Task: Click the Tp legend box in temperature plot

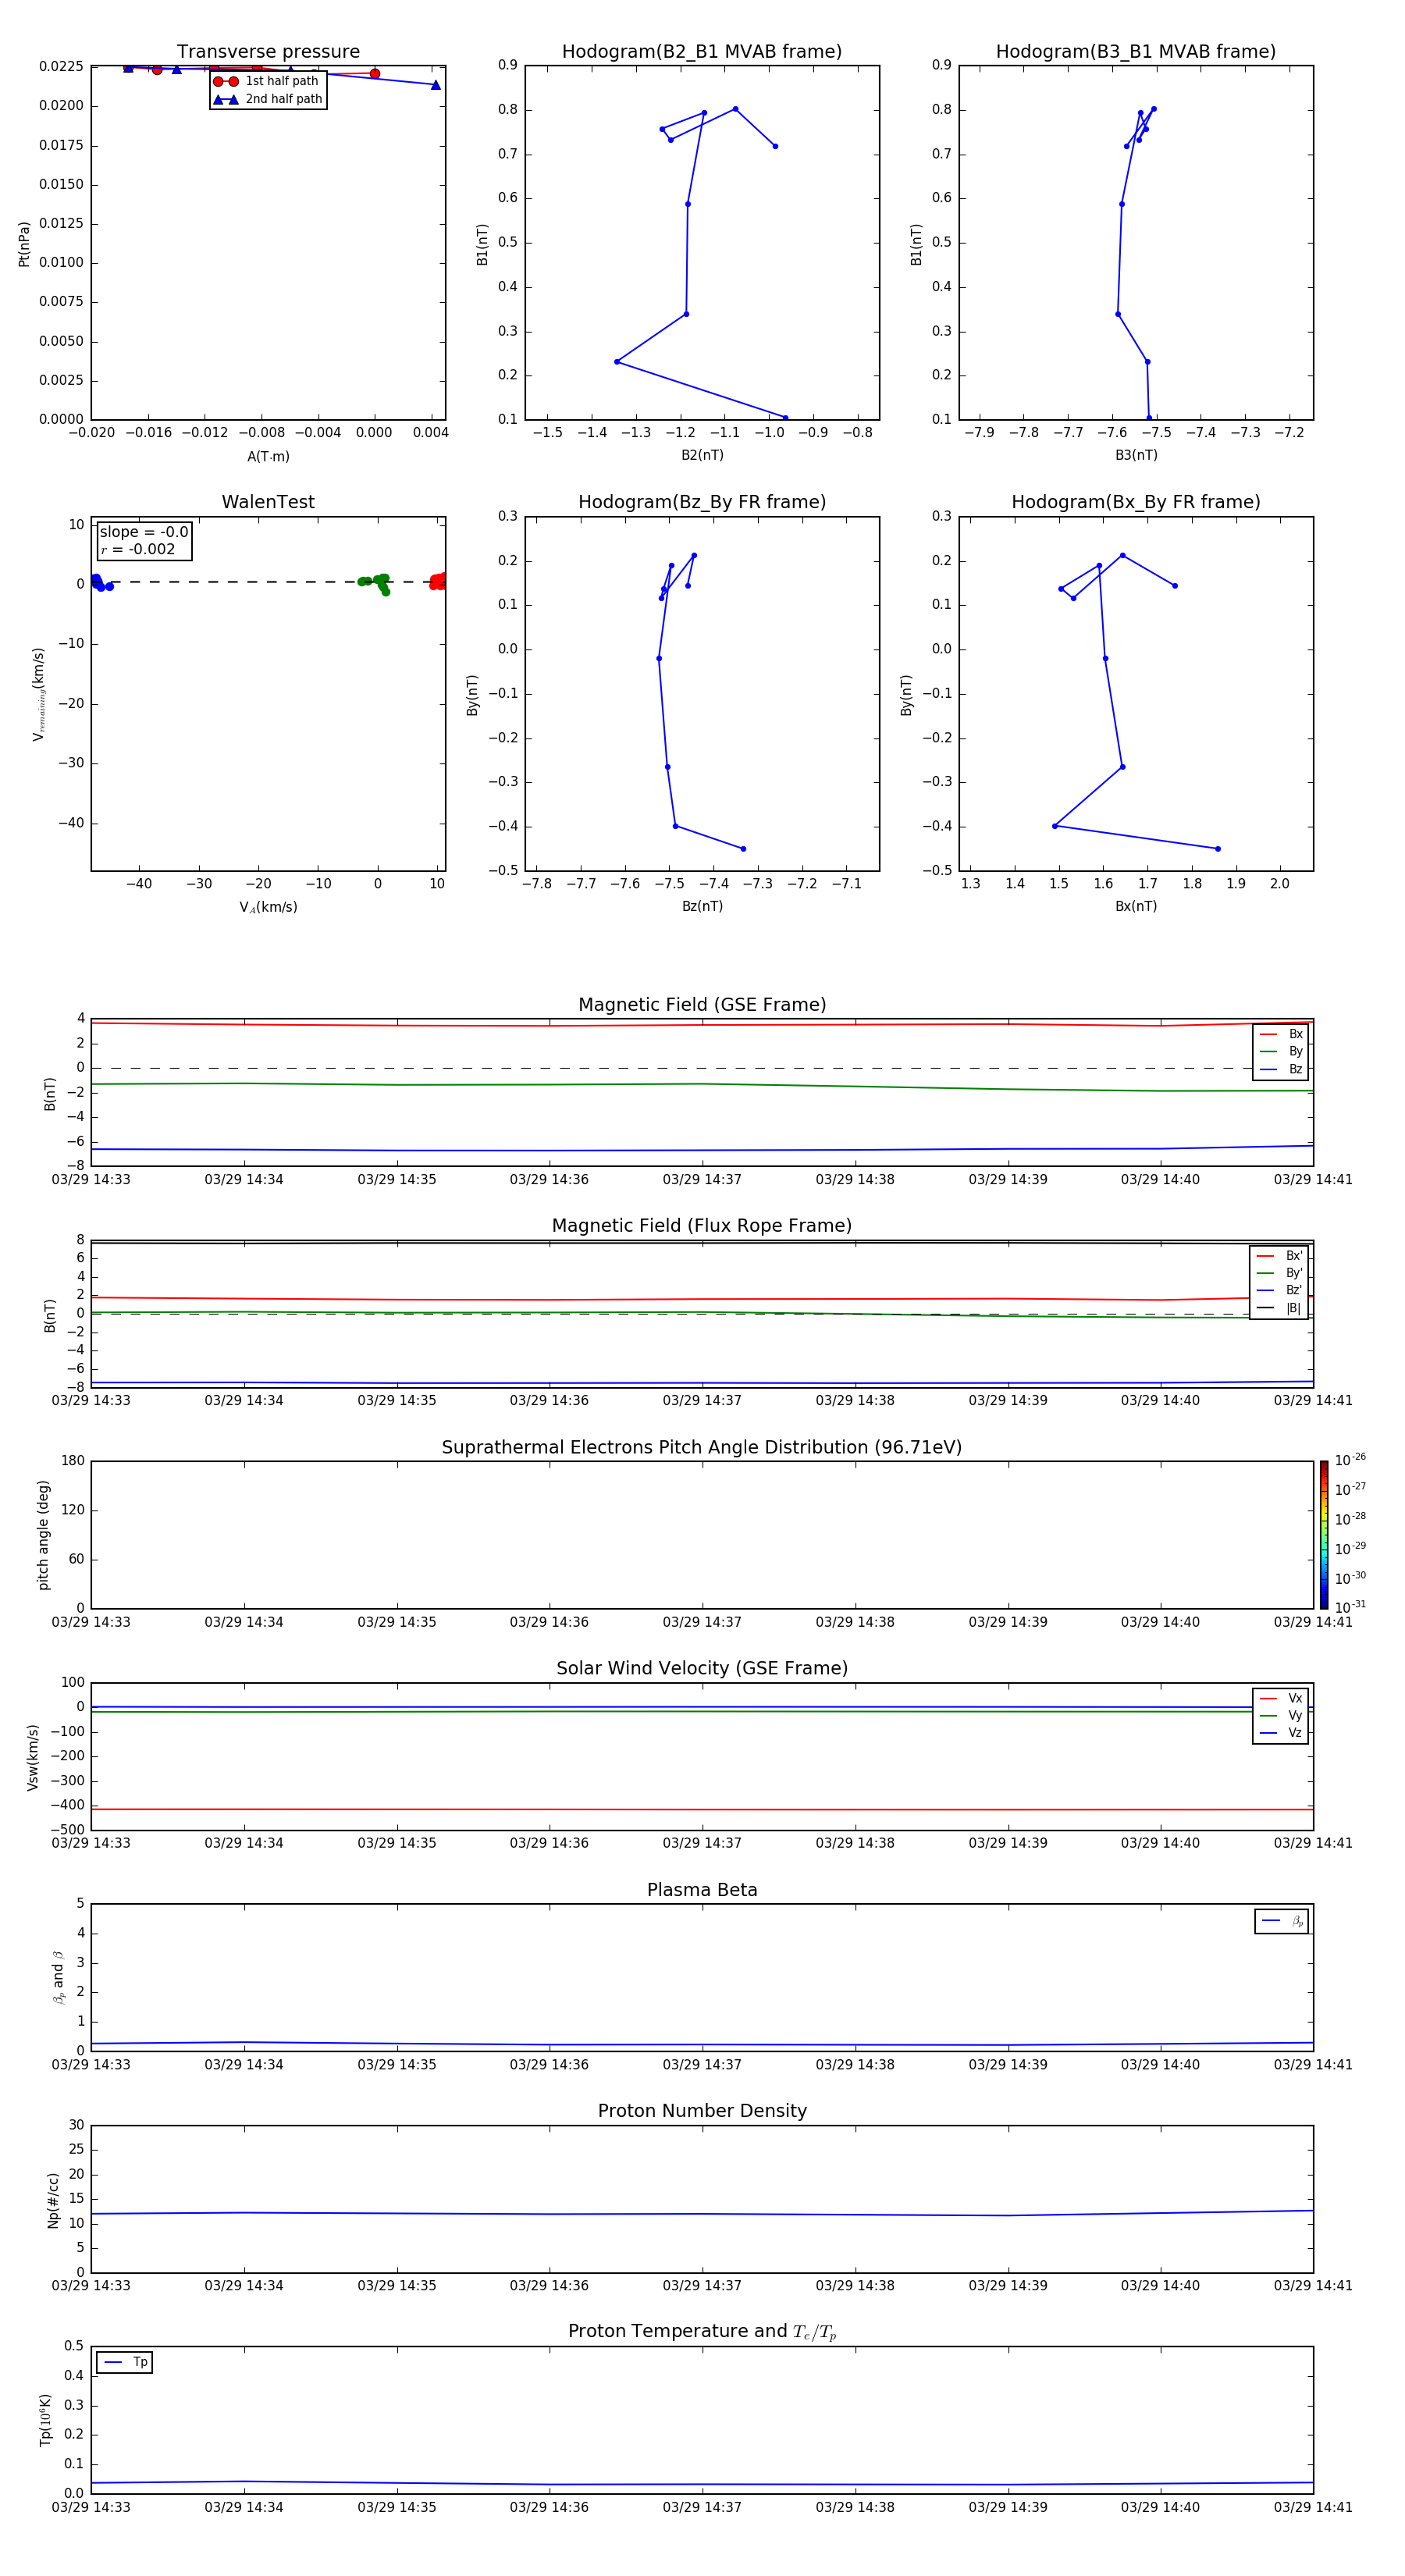Action: pyautogui.click(x=124, y=2362)
